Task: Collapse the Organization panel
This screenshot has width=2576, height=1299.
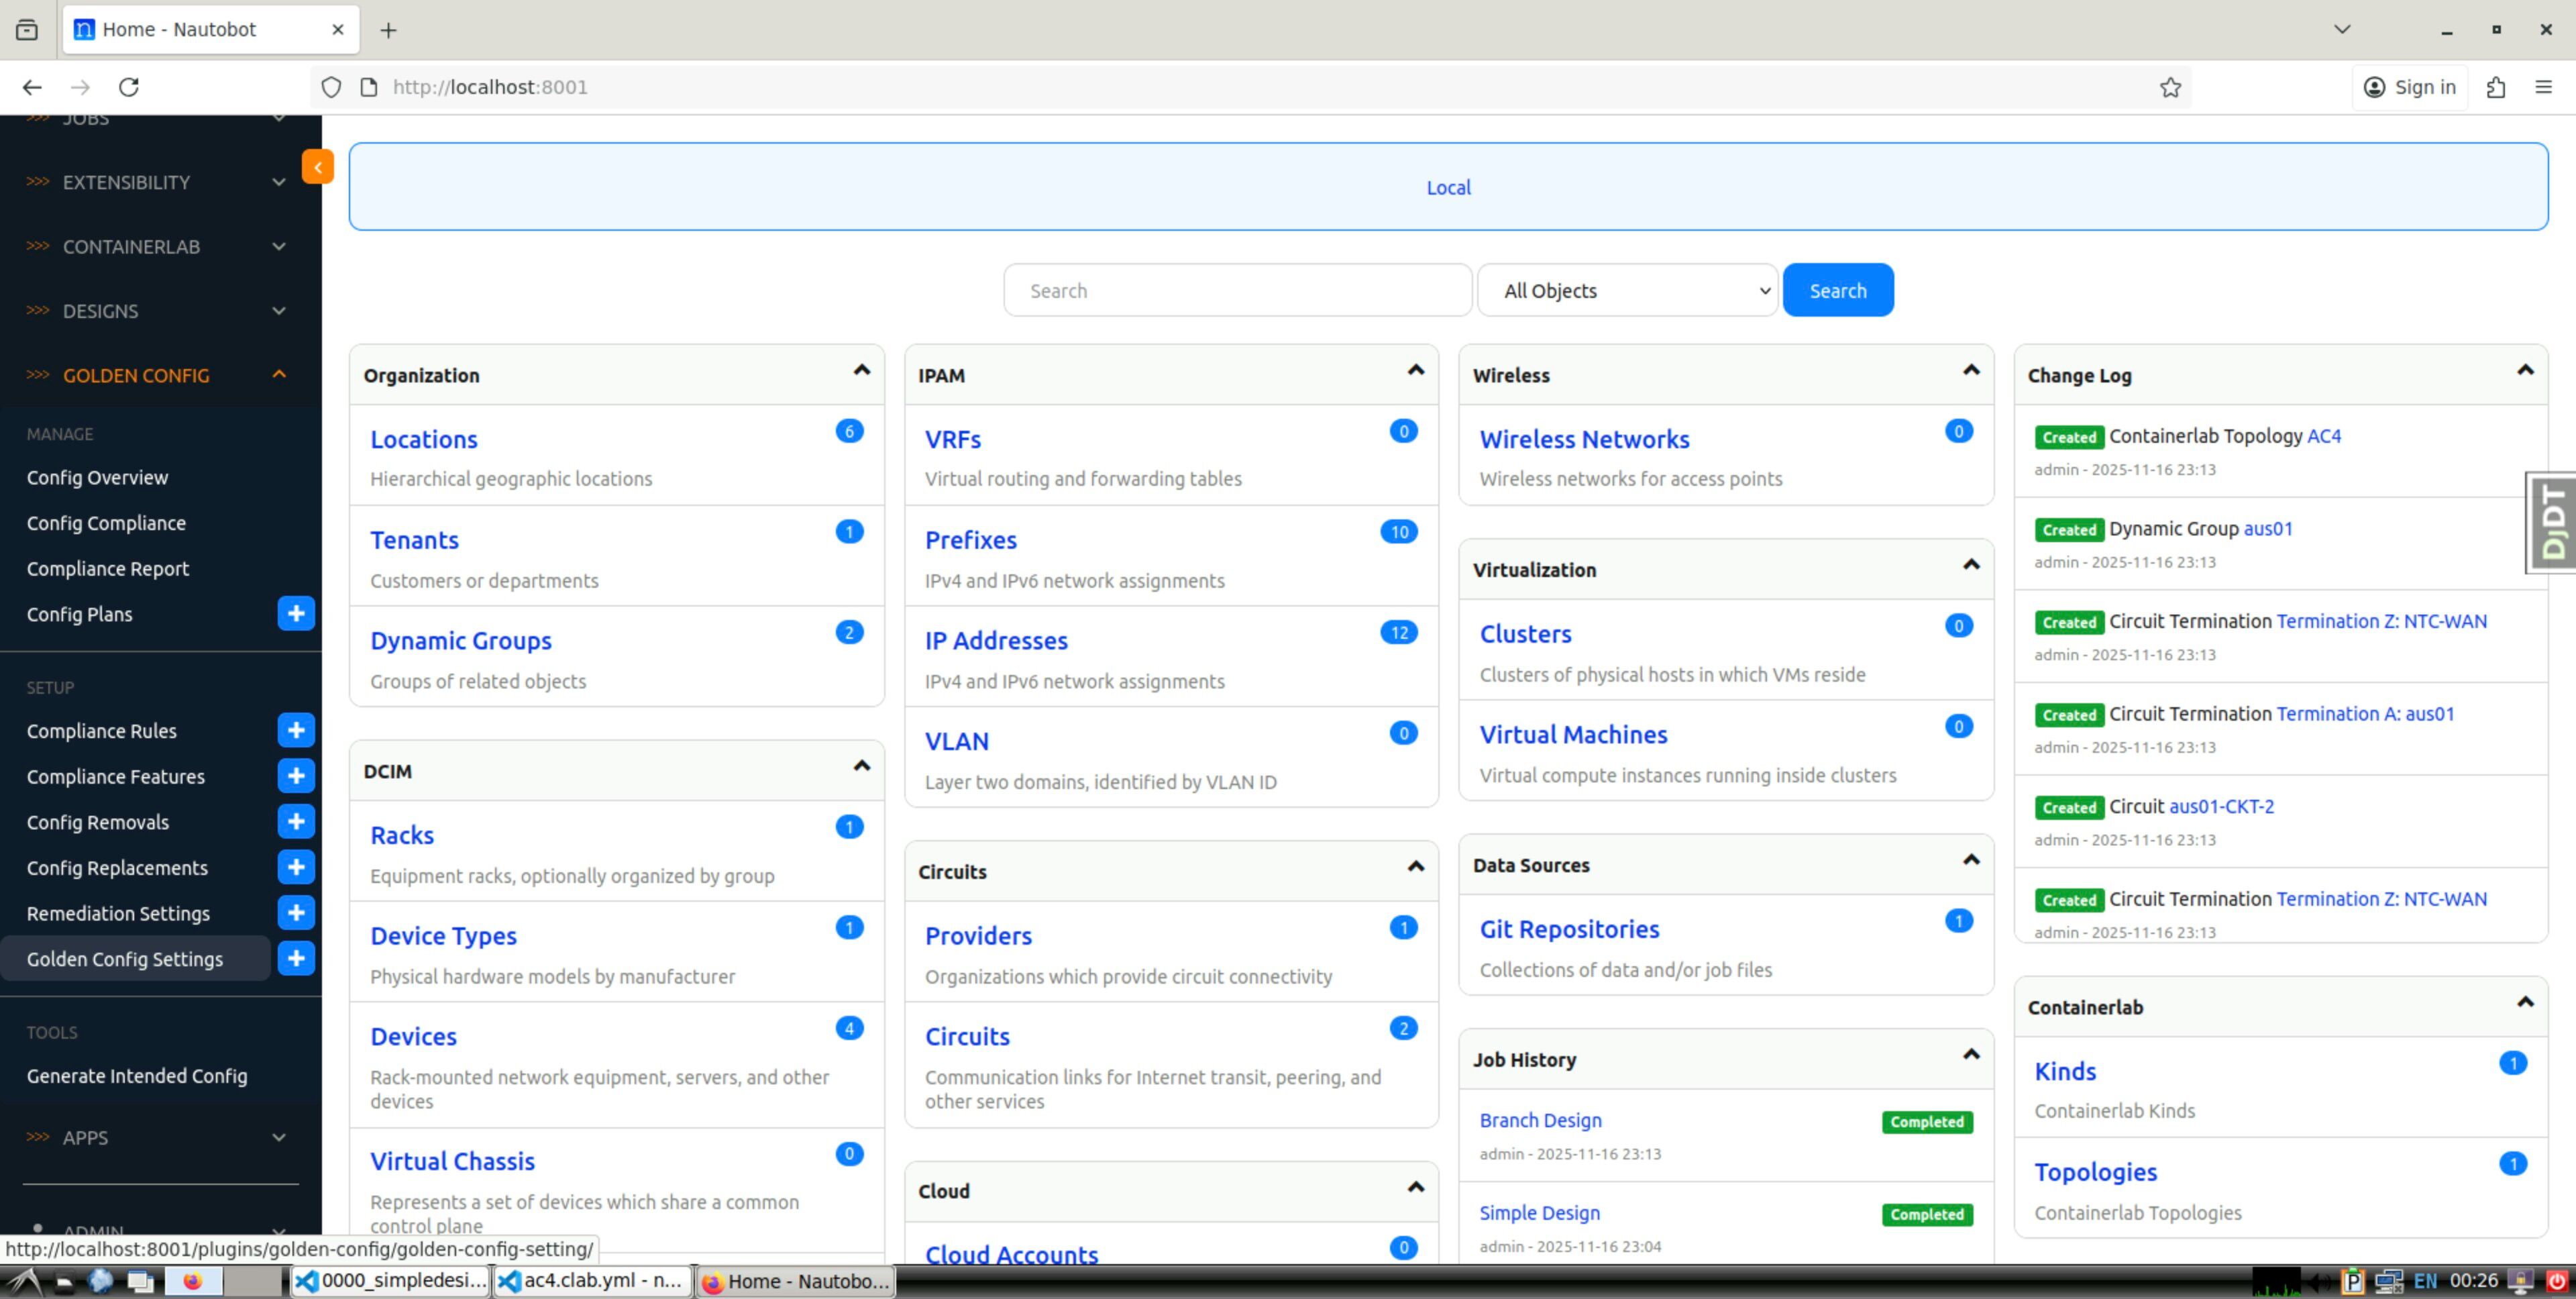Action: [861, 371]
